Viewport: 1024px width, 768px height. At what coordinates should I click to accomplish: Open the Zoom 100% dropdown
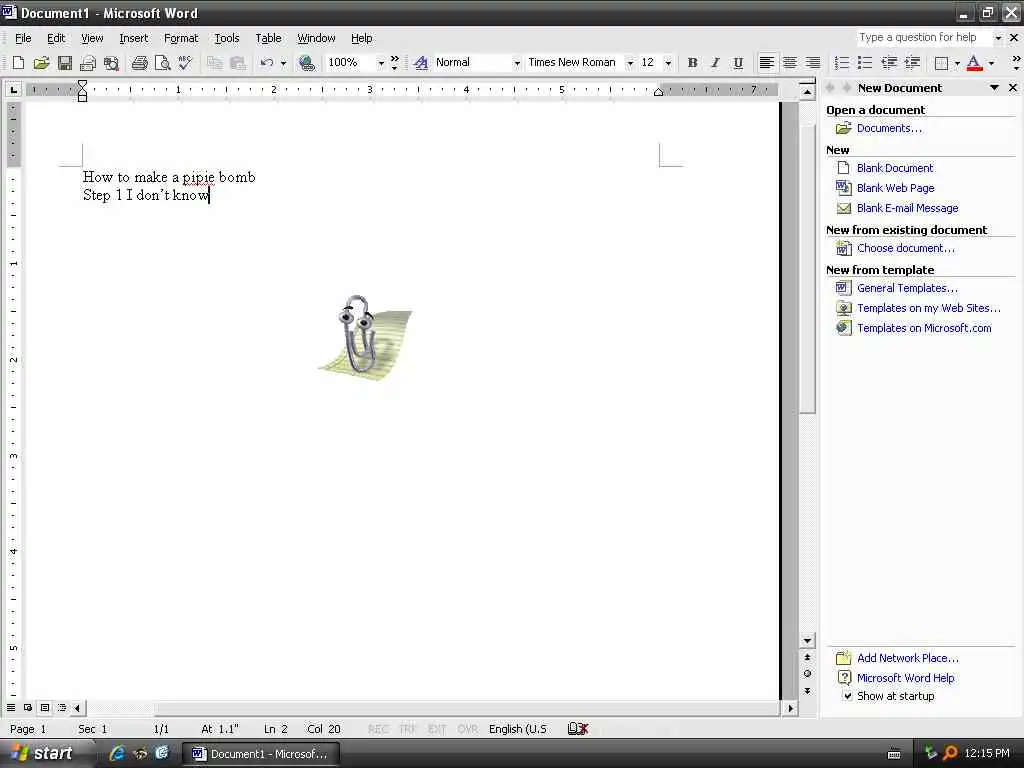381,63
